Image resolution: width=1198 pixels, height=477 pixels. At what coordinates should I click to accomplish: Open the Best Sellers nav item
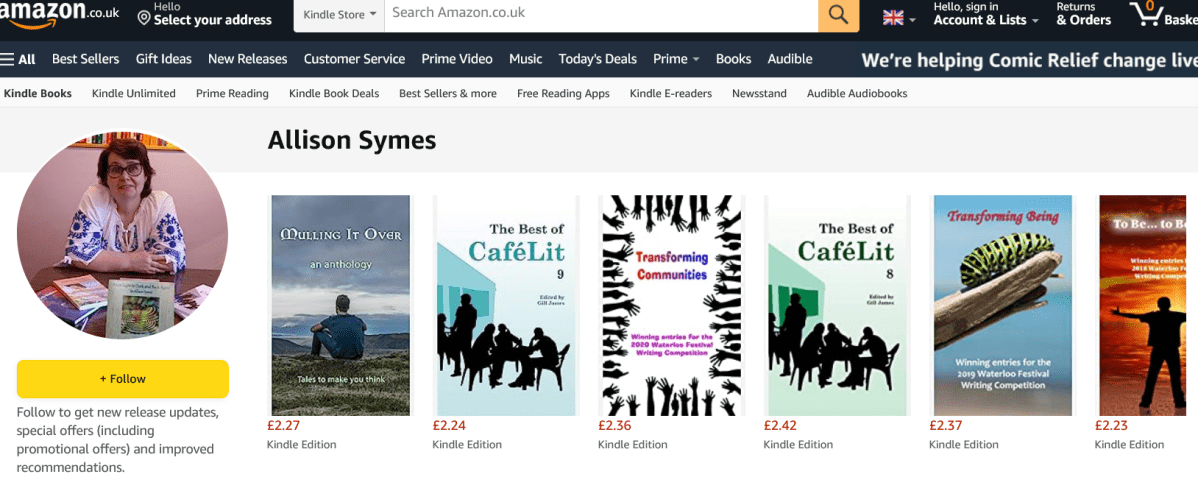(85, 59)
